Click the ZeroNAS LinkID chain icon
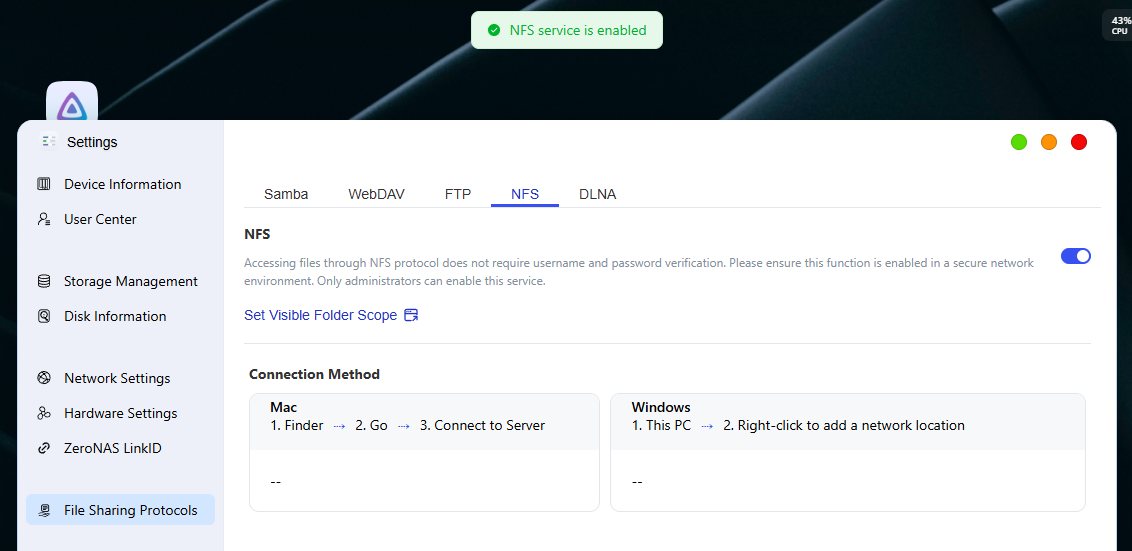This screenshot has height=551, width=1132. [x=44, y=448]
